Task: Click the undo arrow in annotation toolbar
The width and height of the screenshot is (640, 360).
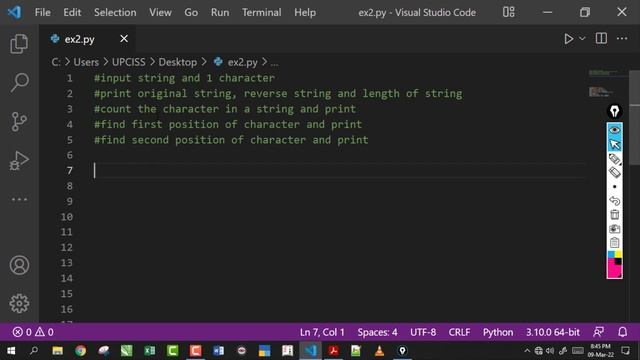Action: (x=614, y=201)
